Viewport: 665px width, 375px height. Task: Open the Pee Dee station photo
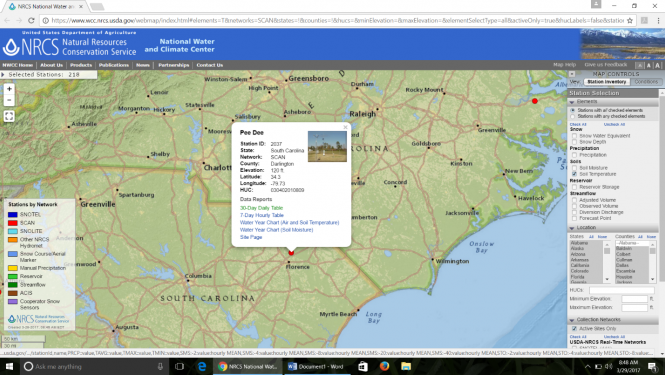point(327,146)
